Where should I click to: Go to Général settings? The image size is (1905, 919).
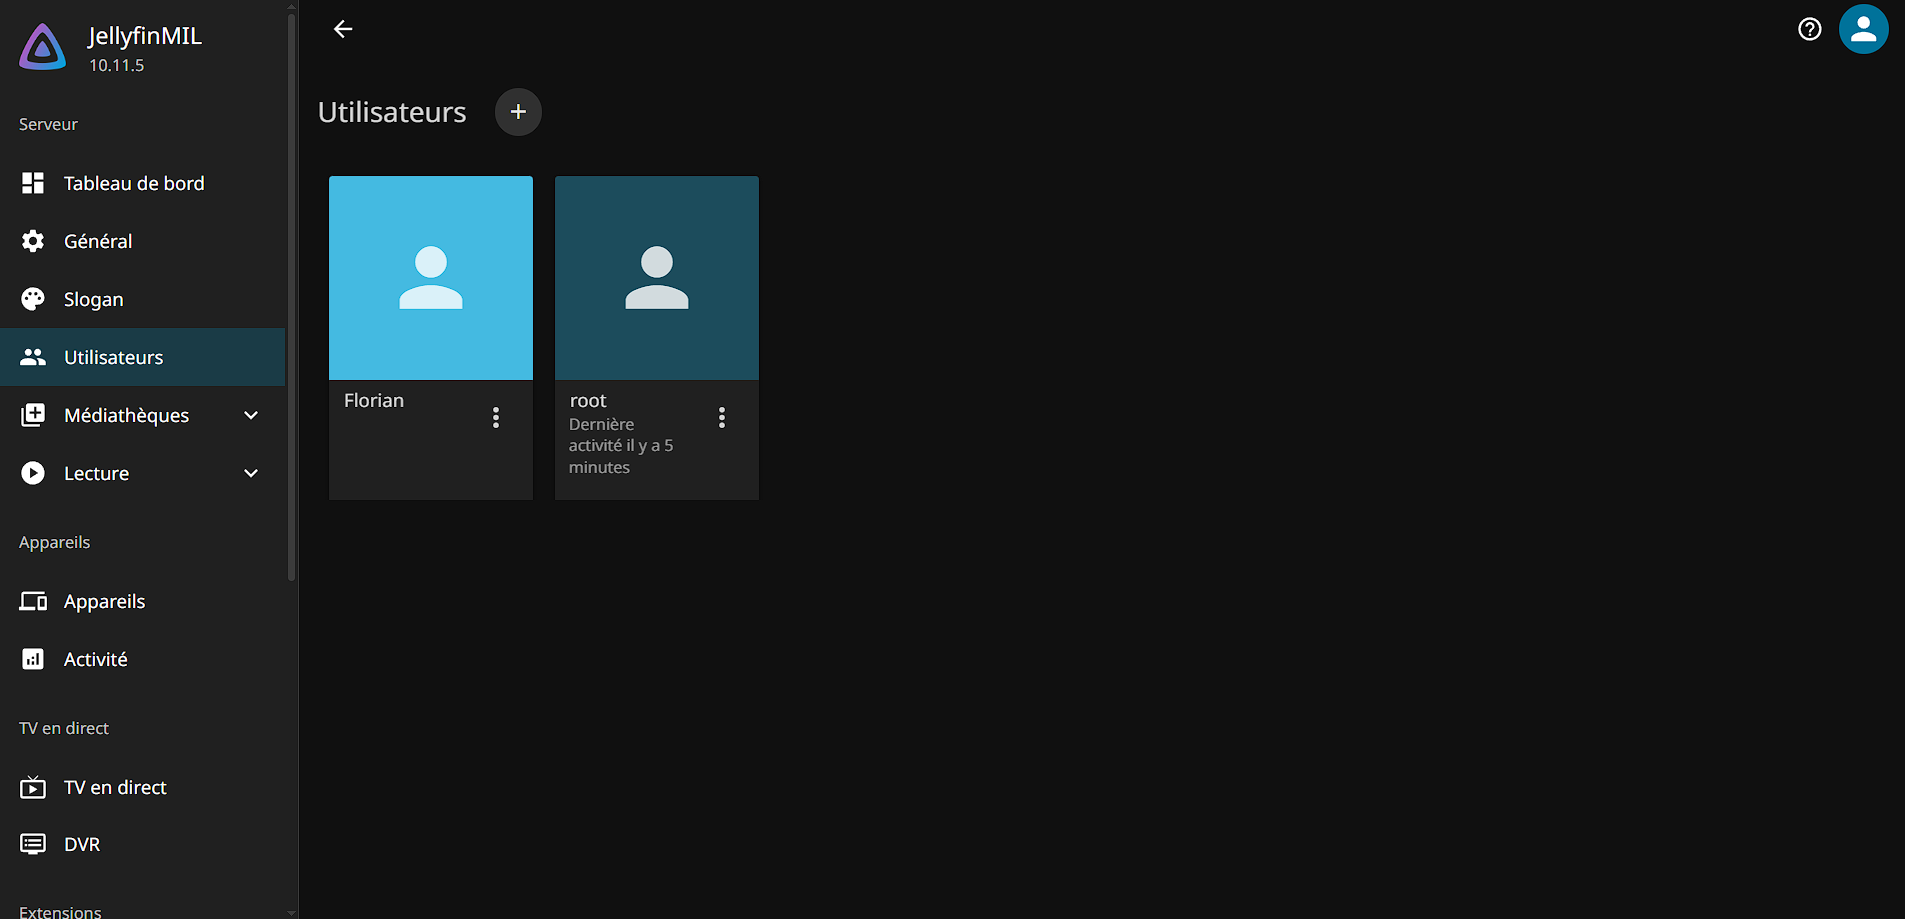click(x=98, y=241)
